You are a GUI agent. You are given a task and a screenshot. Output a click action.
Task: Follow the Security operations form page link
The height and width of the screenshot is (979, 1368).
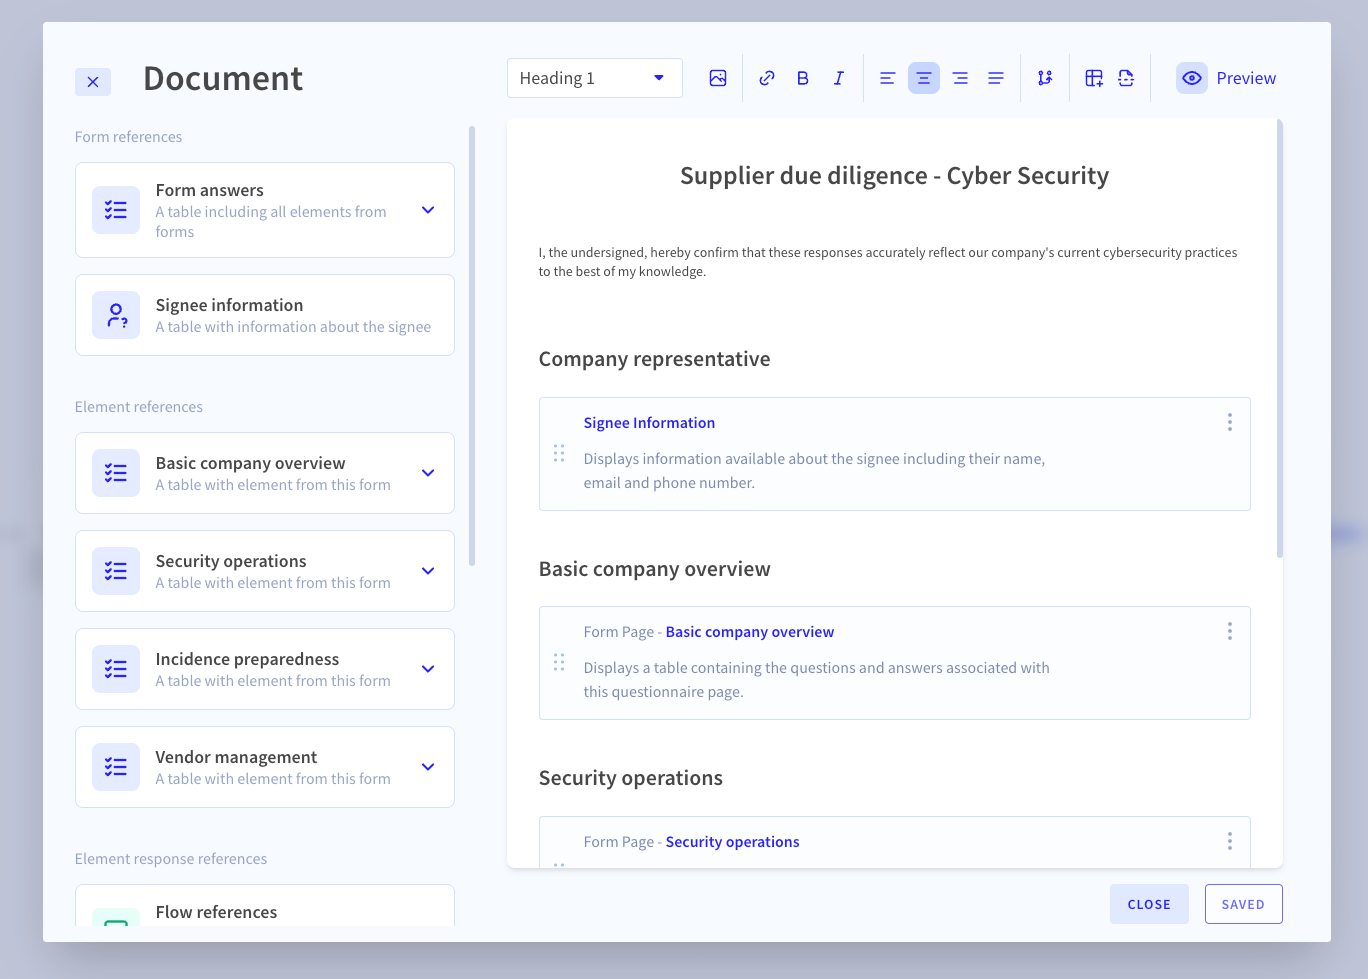[x=732, y=841]
